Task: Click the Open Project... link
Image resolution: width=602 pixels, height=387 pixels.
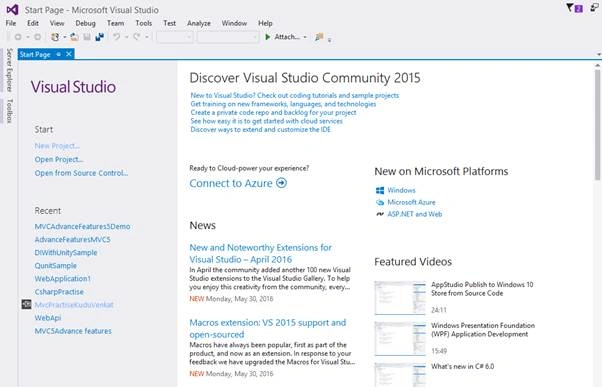Action: [x=59, y=159]
